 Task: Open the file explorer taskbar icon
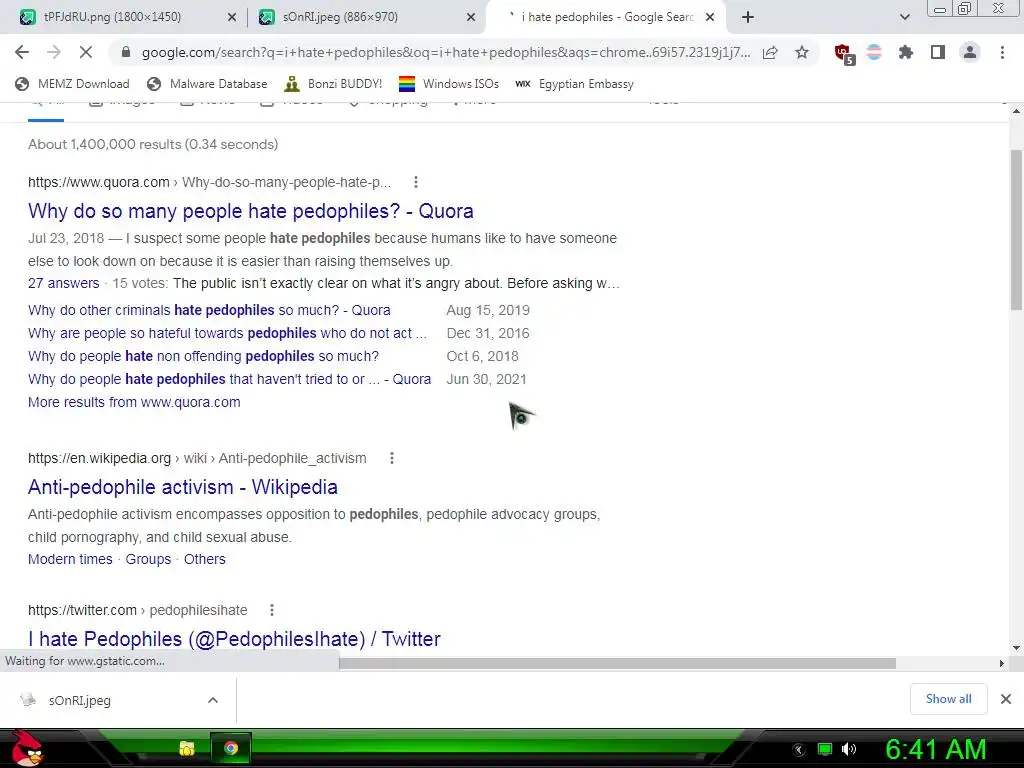tap(187, 748)
